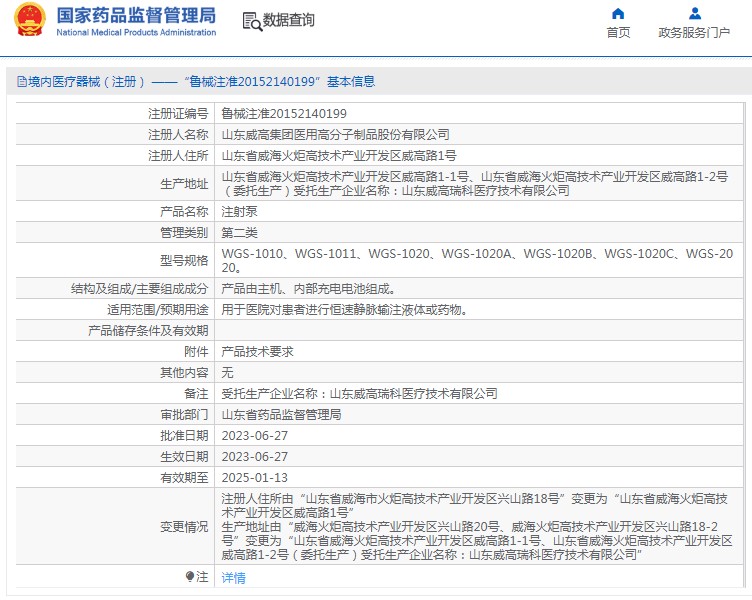Click the national emblem logo
752x600 pixels.
[29, 20]
